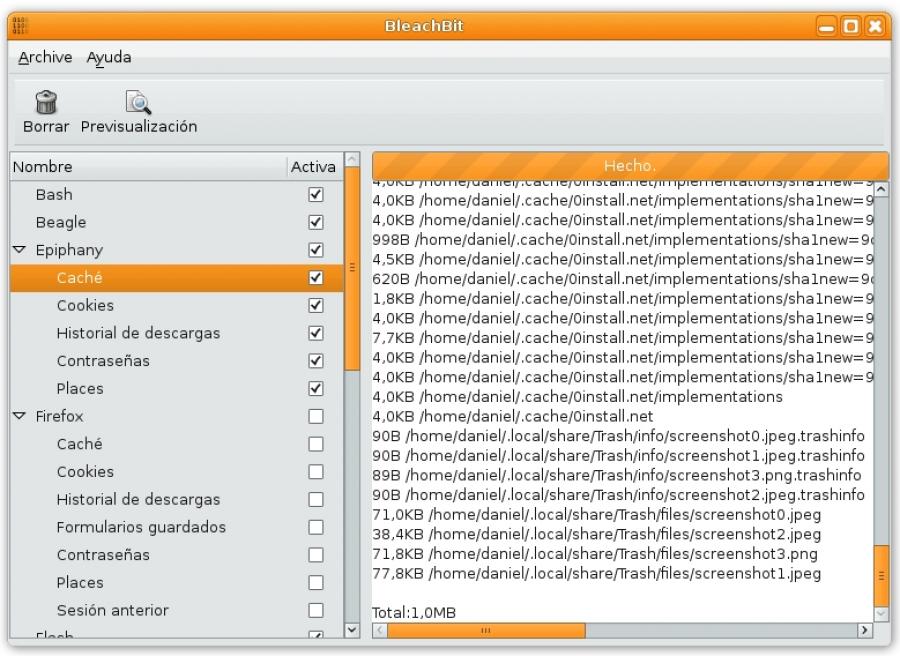
Task: Select the Epiphany row label
Action: 69,250
